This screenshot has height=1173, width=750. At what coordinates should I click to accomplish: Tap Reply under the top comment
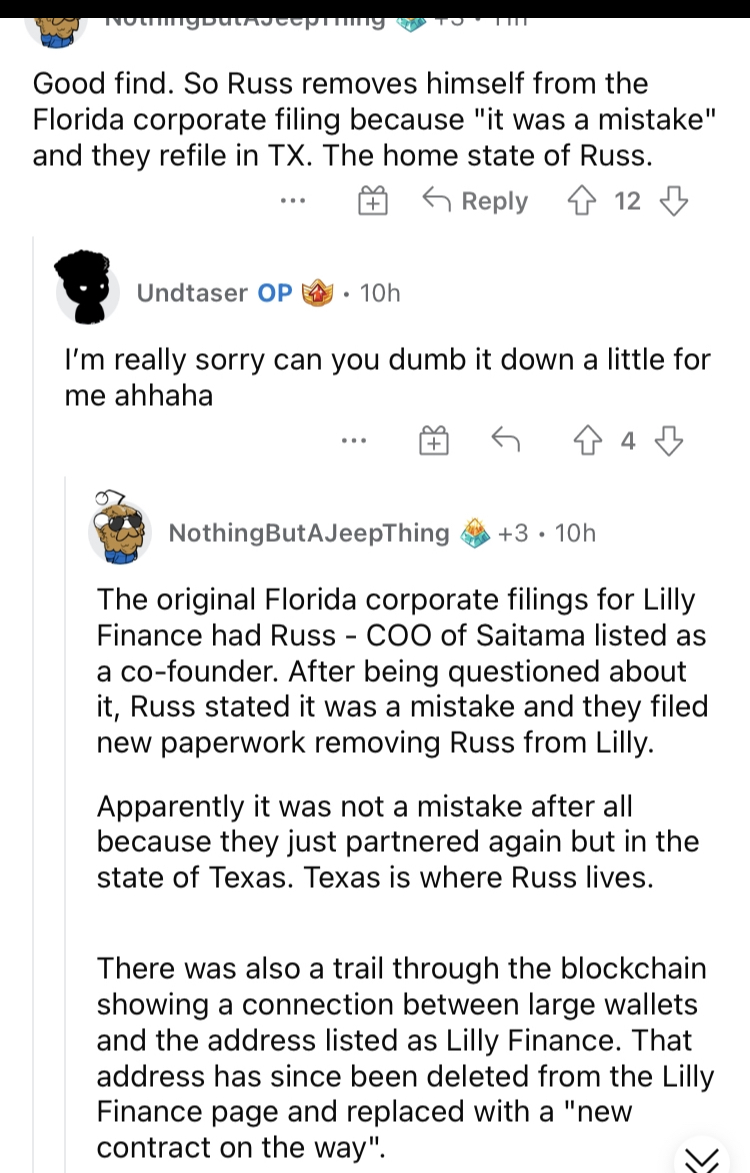tap(475, 202)
